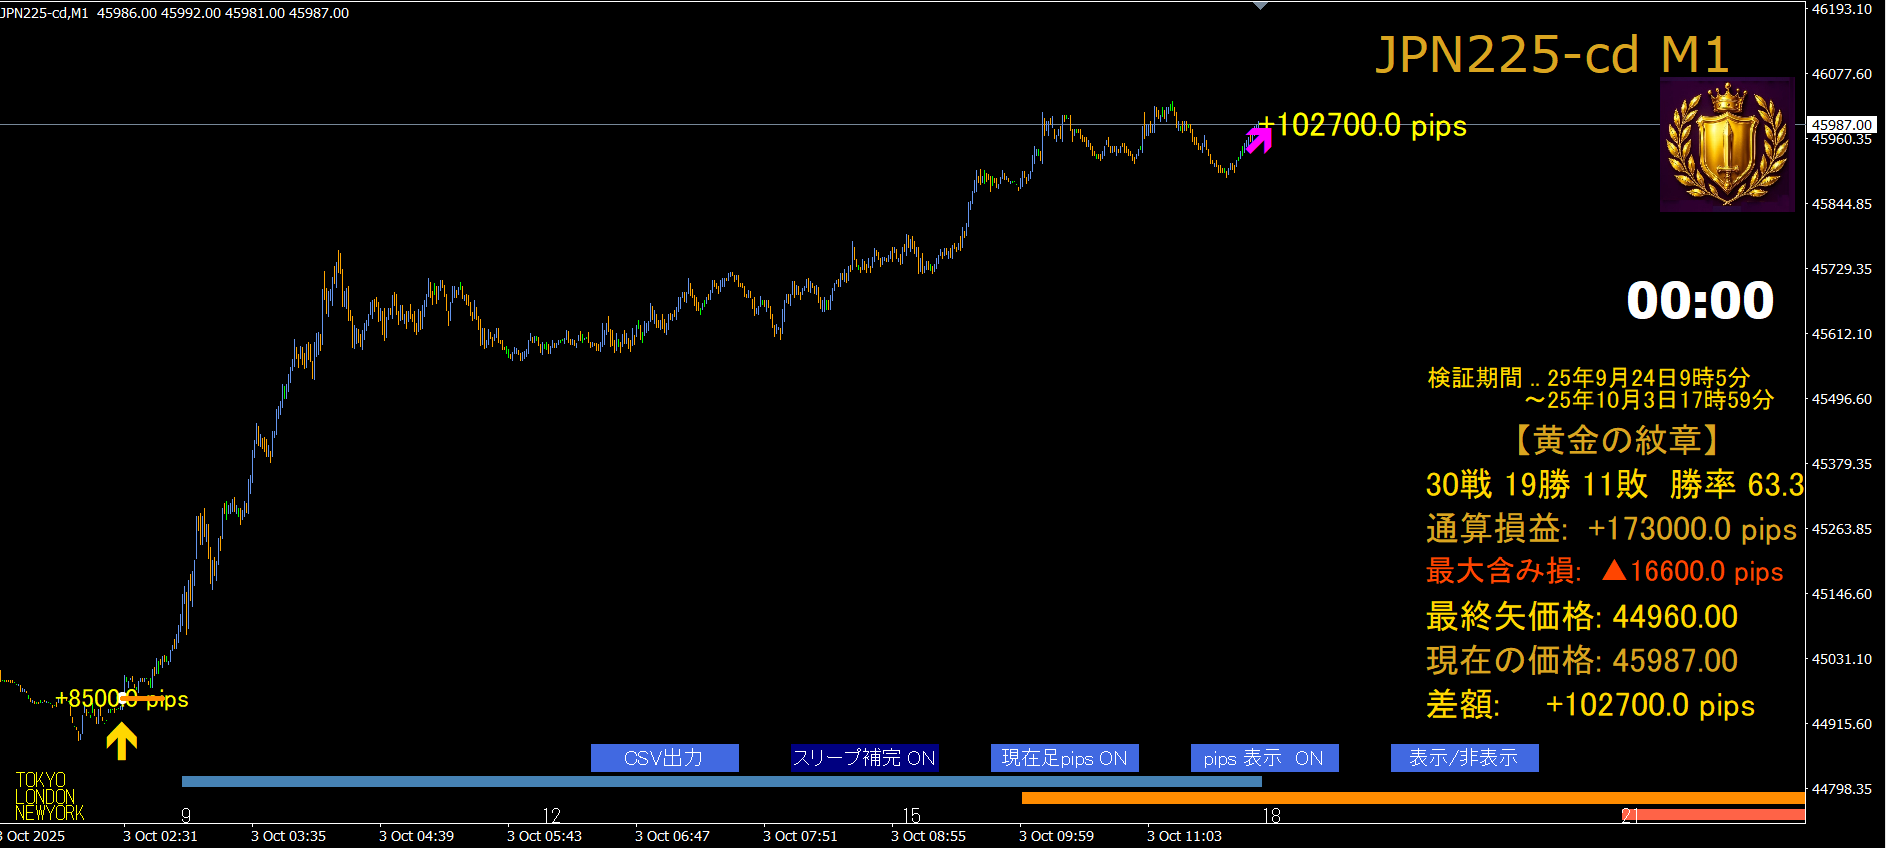Click the 45031.10 price scale label
1886x848 pixels.
tap(1842, 659)
